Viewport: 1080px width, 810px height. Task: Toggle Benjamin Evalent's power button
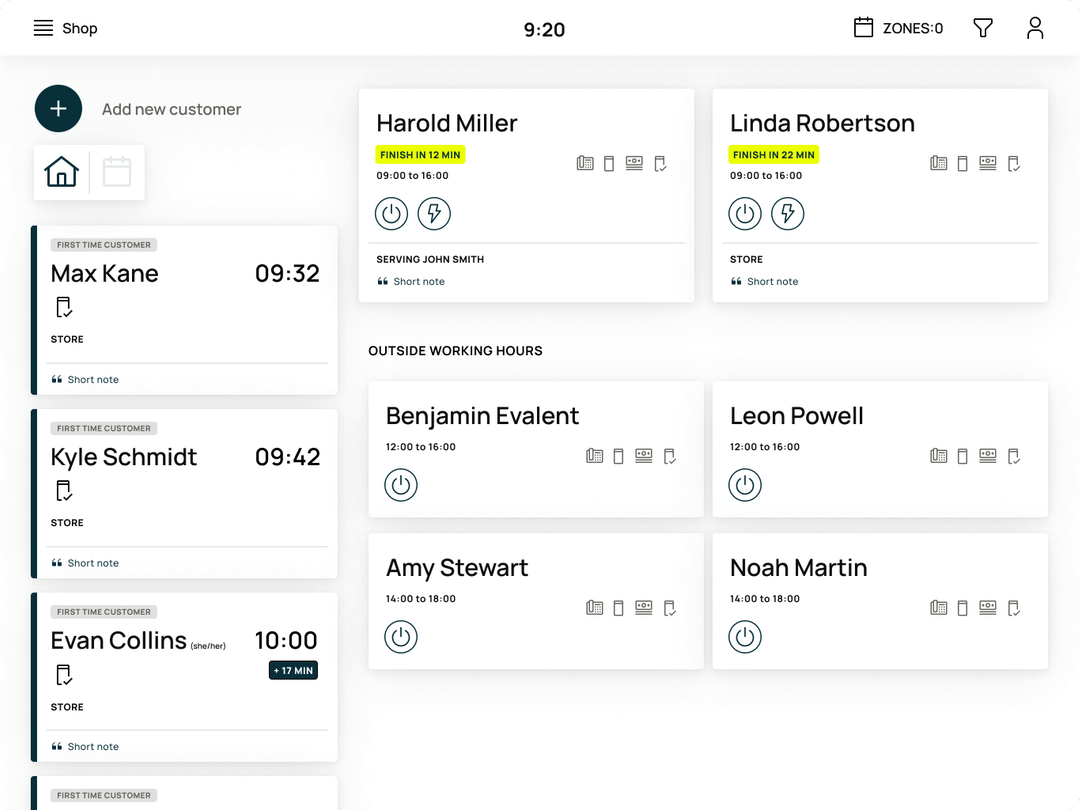point(401,485)
